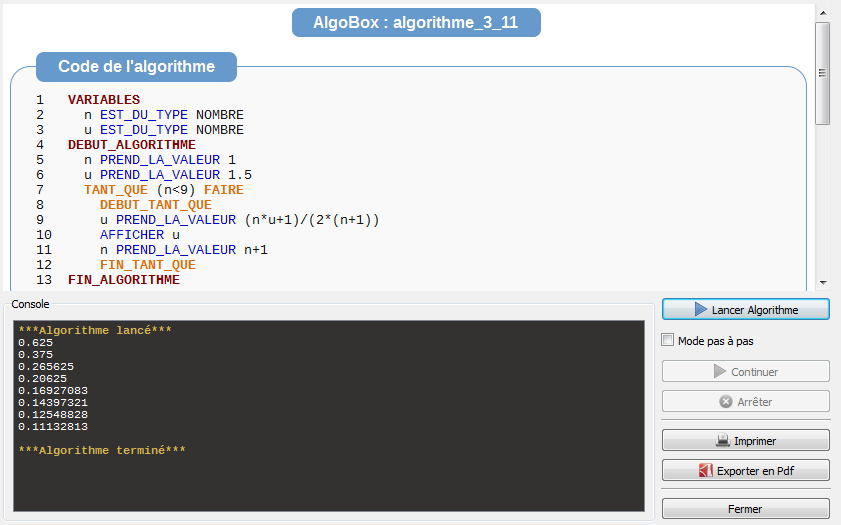Image resolution: width=841 pixels, height=525 pixels.
Task: Click the stop icon on Arrêter
Action: (x=726, y=402)
